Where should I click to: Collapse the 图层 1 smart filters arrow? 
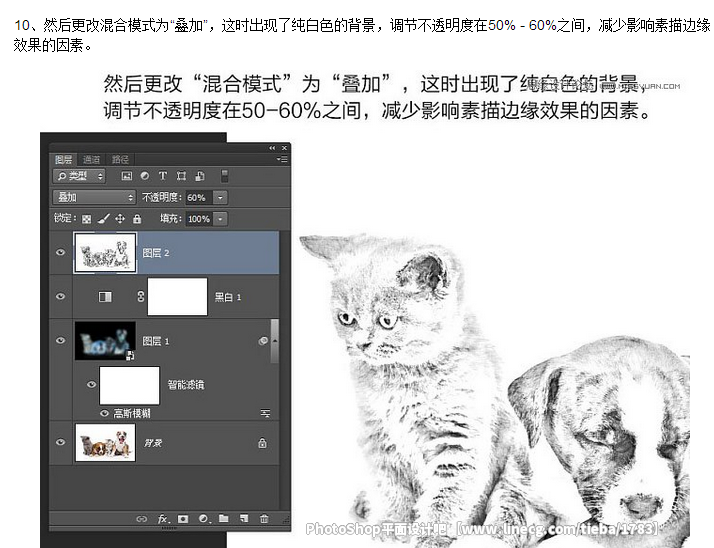pos(275,341)
